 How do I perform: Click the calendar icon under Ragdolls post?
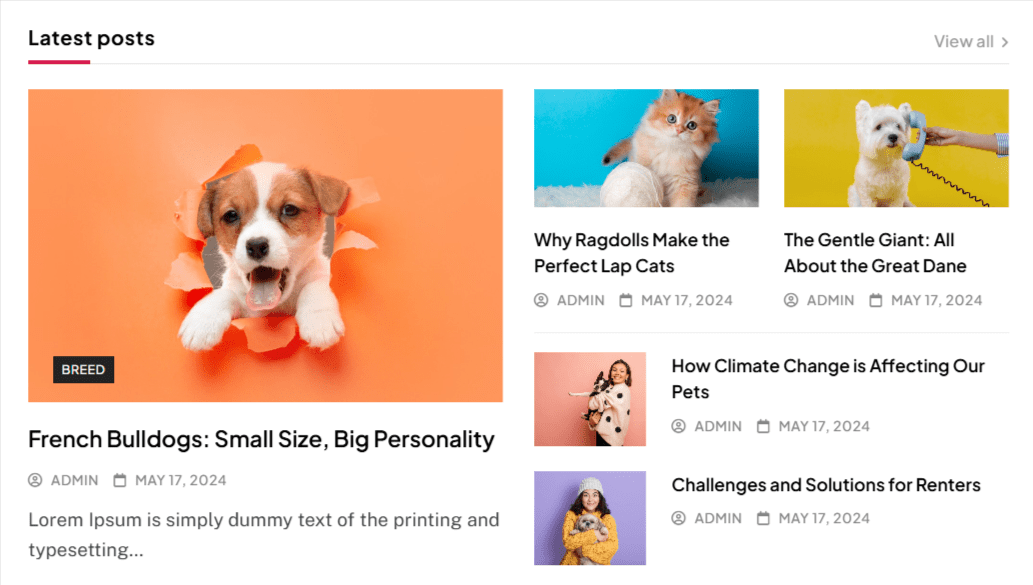[626, 300]
